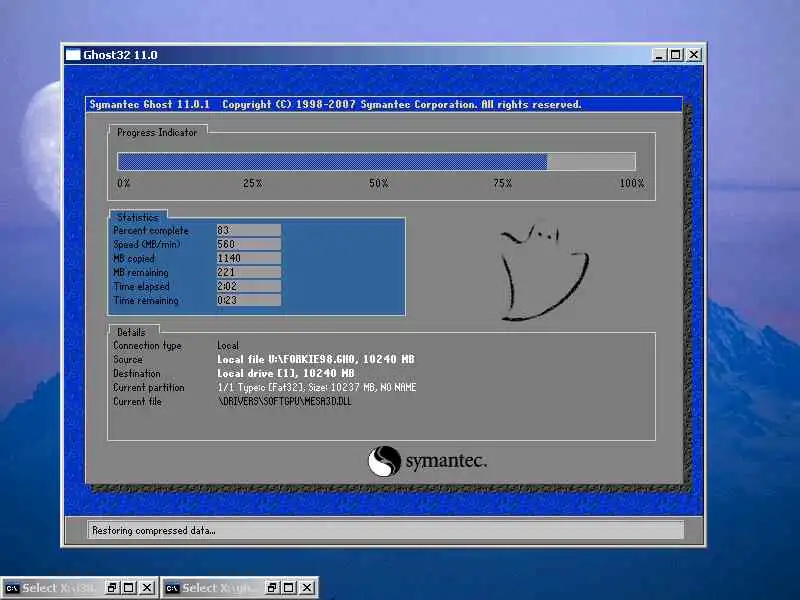Click the Current partition details text

(x=316, y=387)
